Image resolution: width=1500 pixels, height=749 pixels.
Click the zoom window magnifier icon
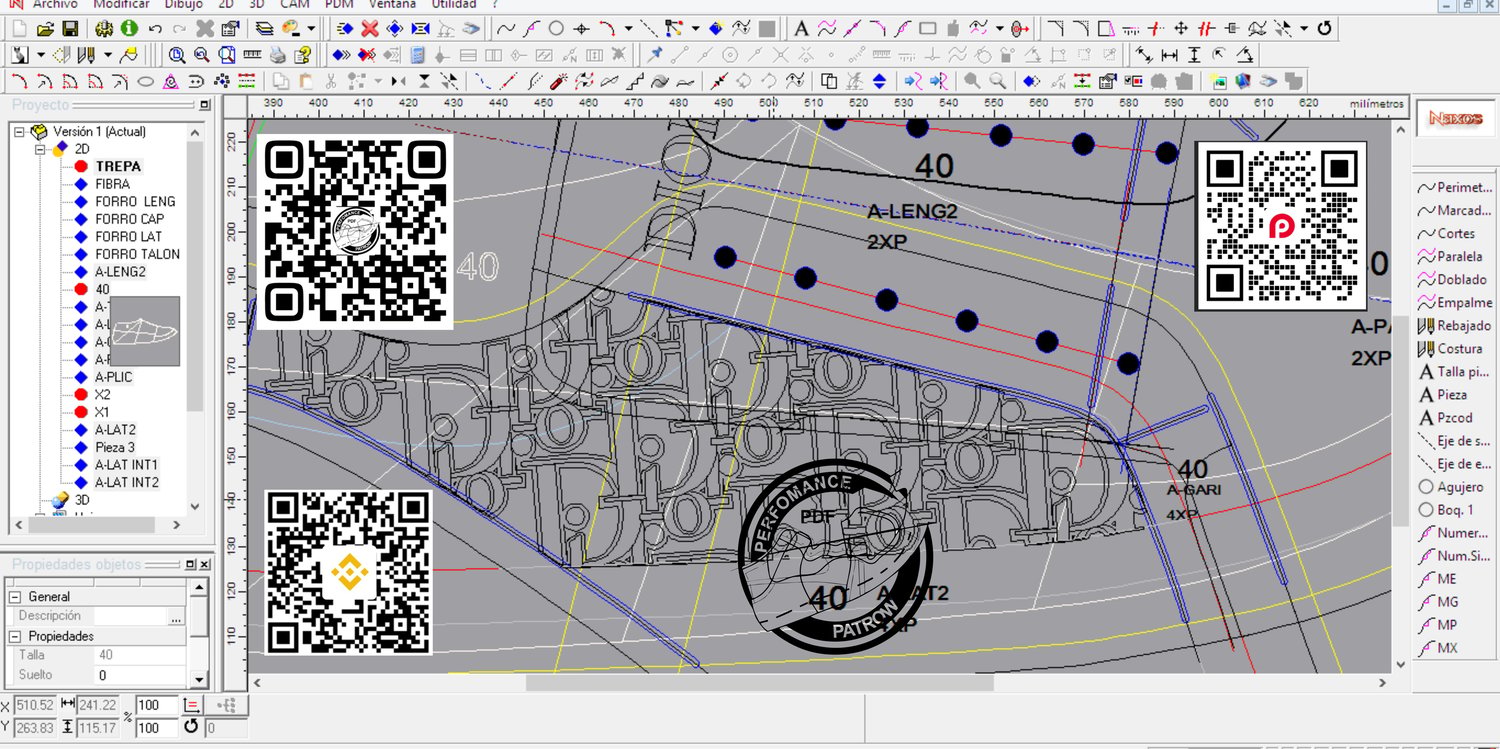click(177, 54)
